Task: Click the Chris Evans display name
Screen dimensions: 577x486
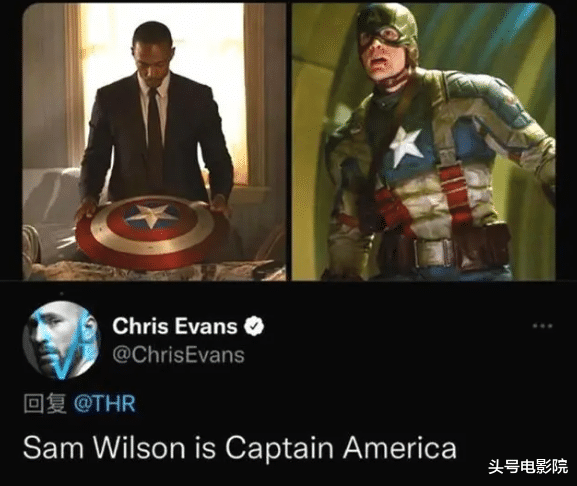Action: 175,326
